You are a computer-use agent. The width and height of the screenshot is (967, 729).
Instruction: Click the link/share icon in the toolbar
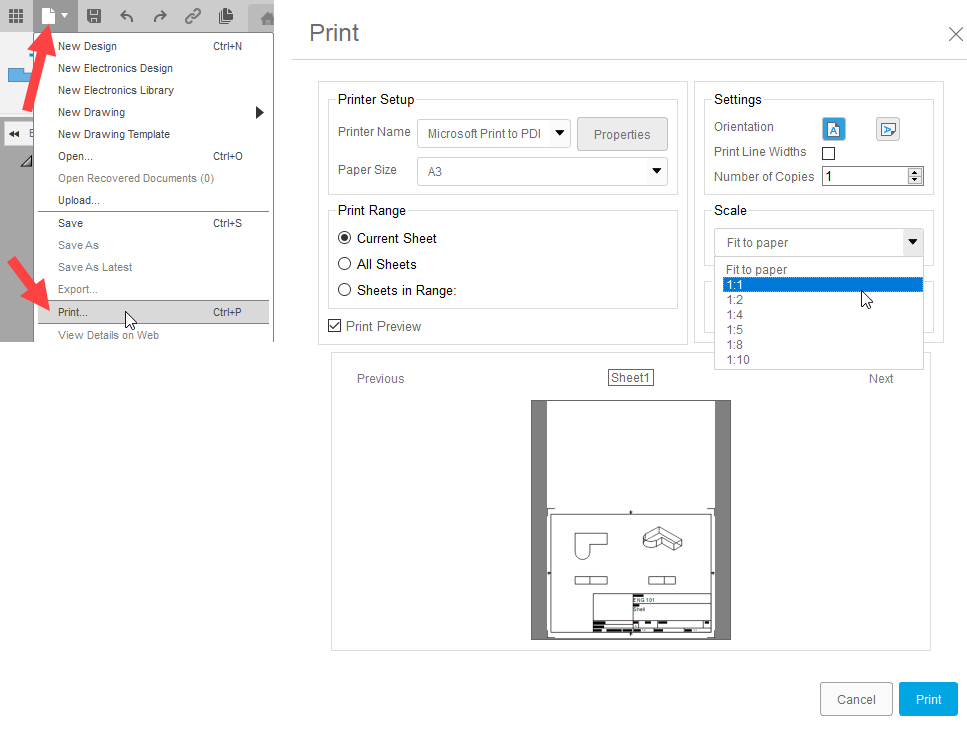[x=192, y=16]
